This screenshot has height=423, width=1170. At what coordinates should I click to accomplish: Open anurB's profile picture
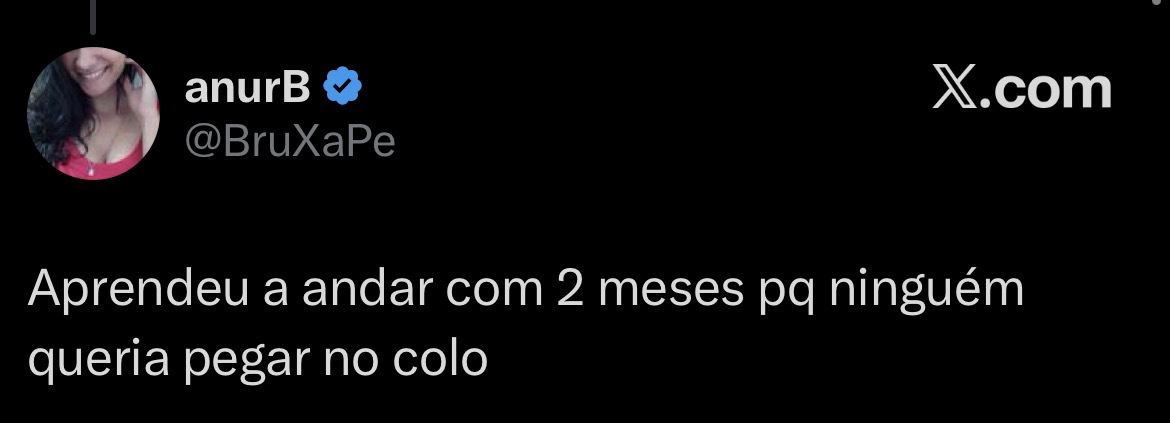[93, 113]
